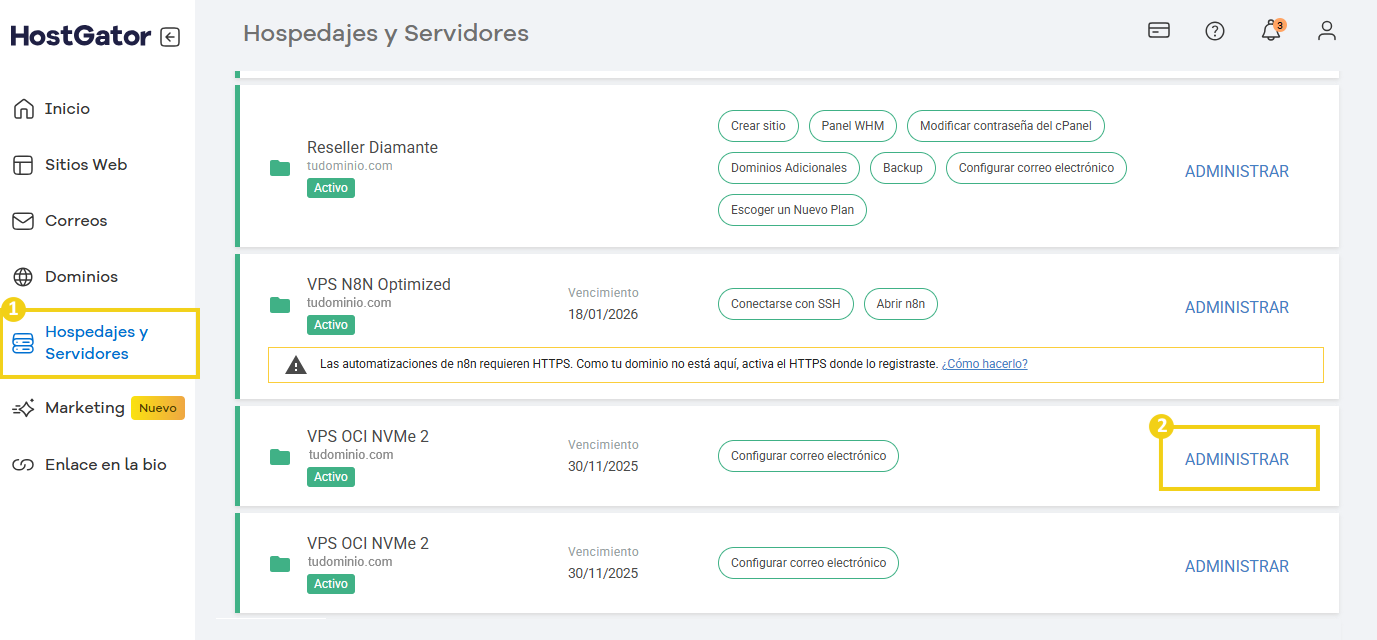
Task: Open the account profile icon
Action: (x=1326, y=31)
